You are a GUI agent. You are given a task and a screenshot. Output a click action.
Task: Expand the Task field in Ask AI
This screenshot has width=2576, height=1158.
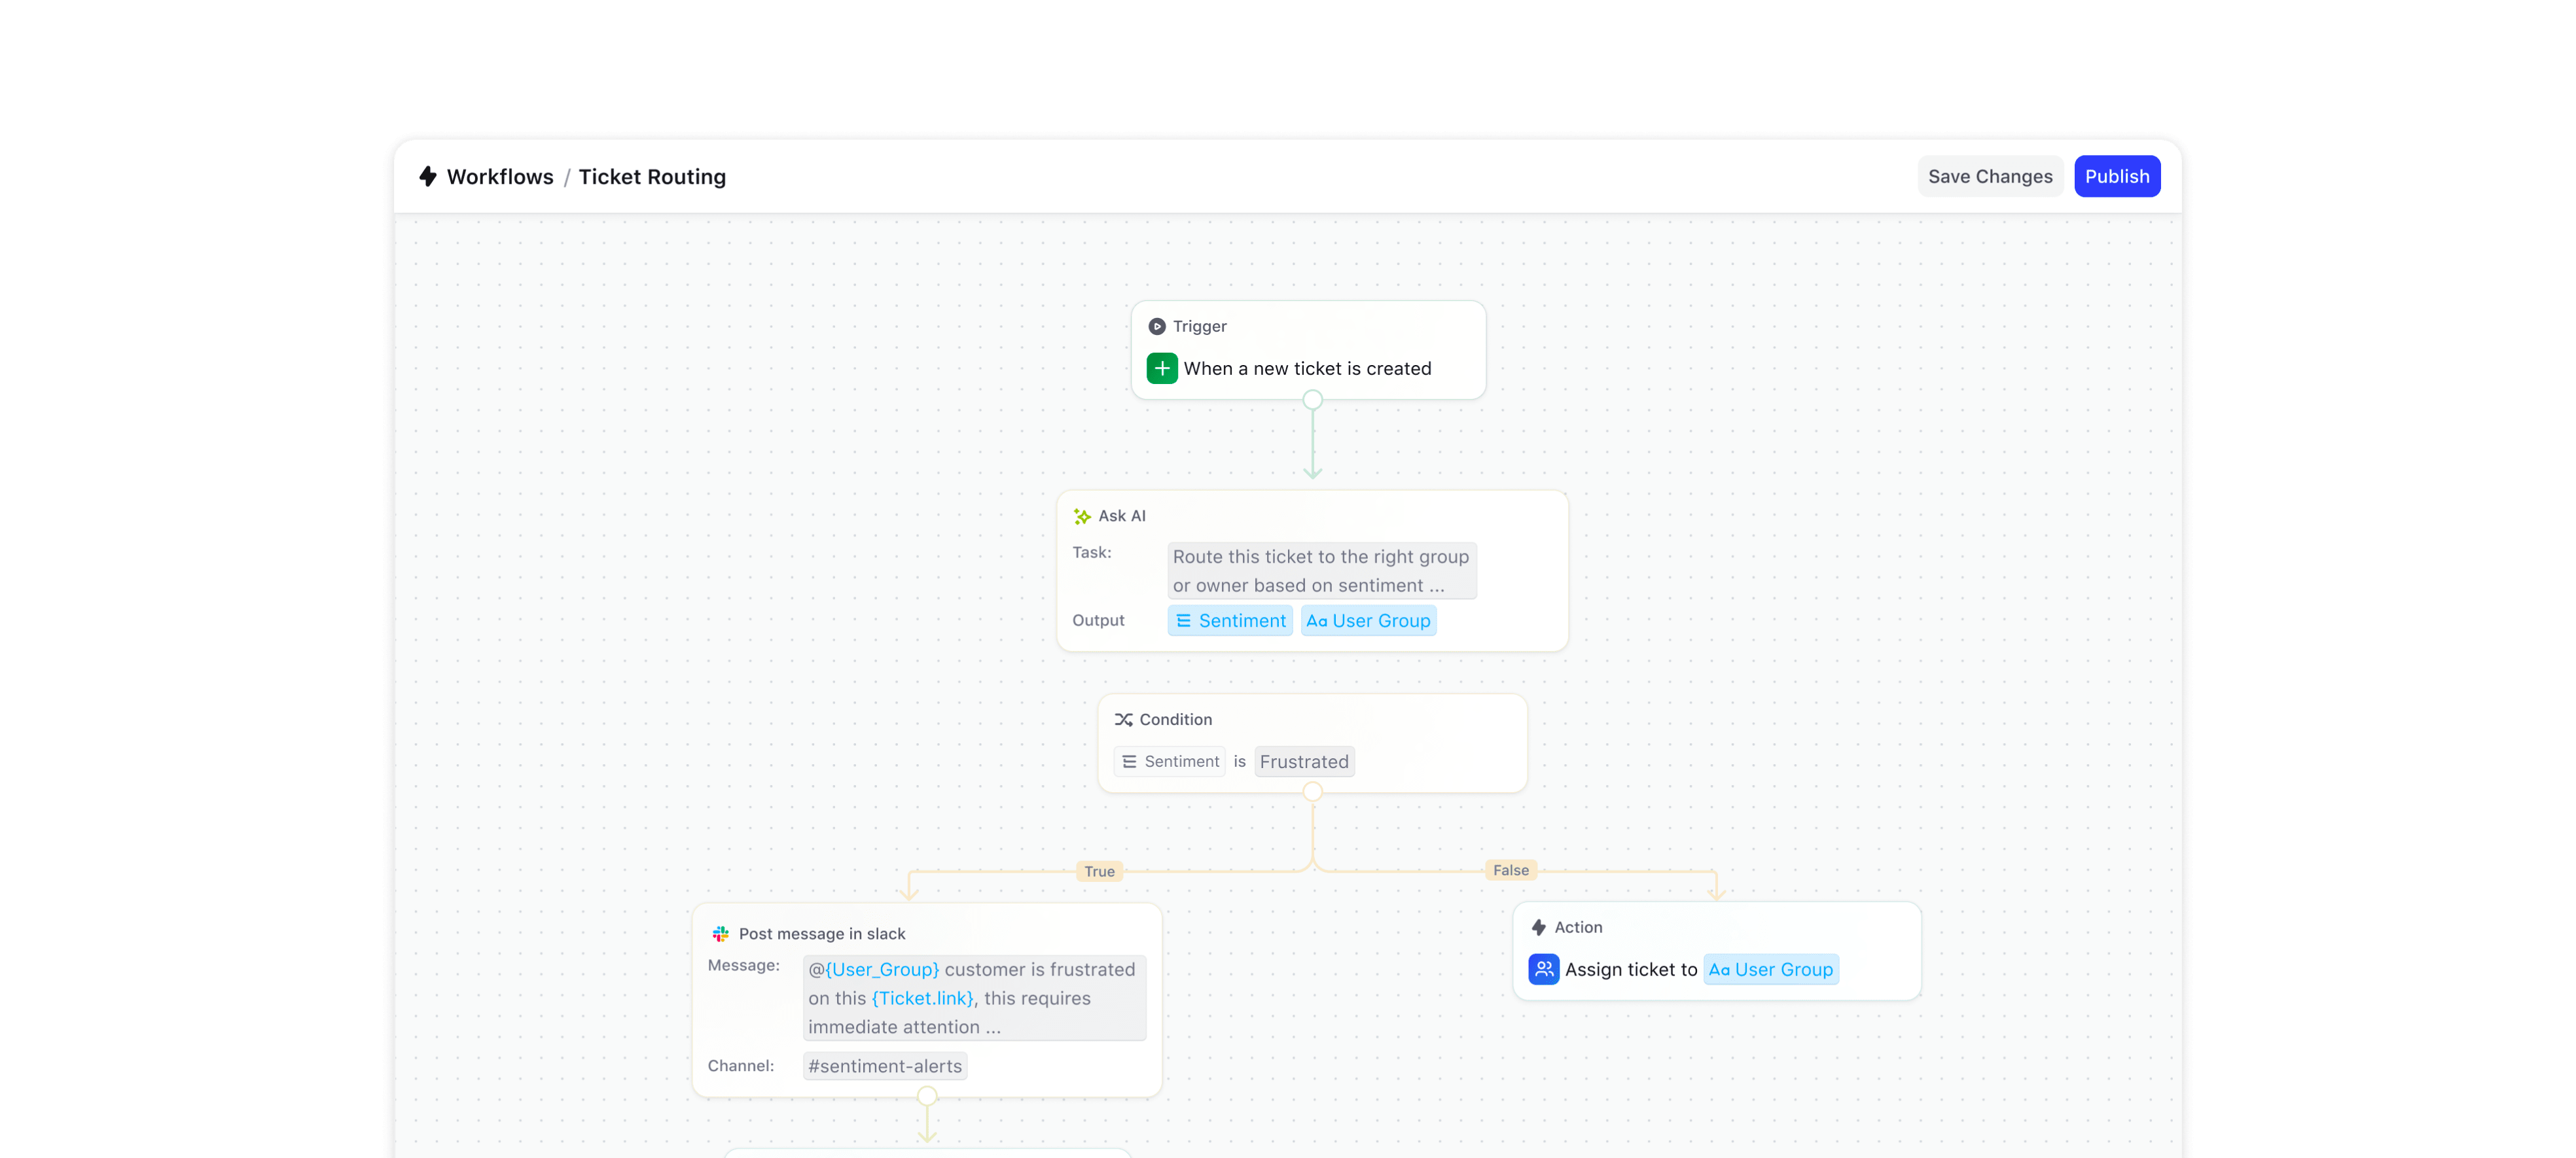(1321, 570)
